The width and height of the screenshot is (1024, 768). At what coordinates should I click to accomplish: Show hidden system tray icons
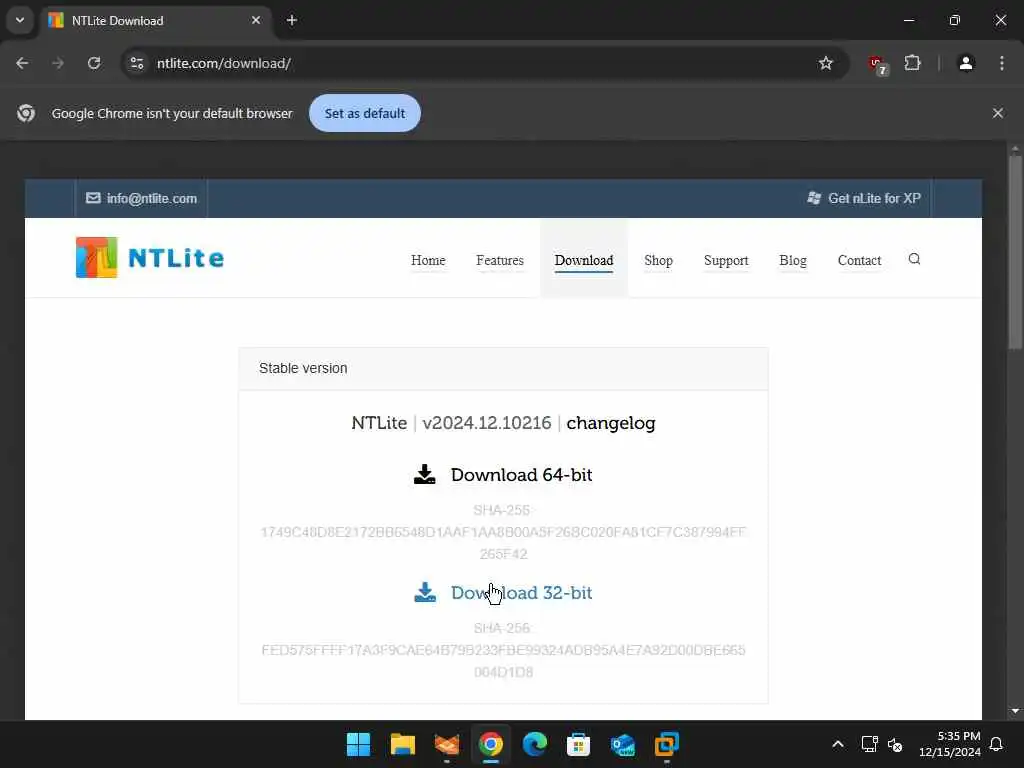[x=838, y=744]
